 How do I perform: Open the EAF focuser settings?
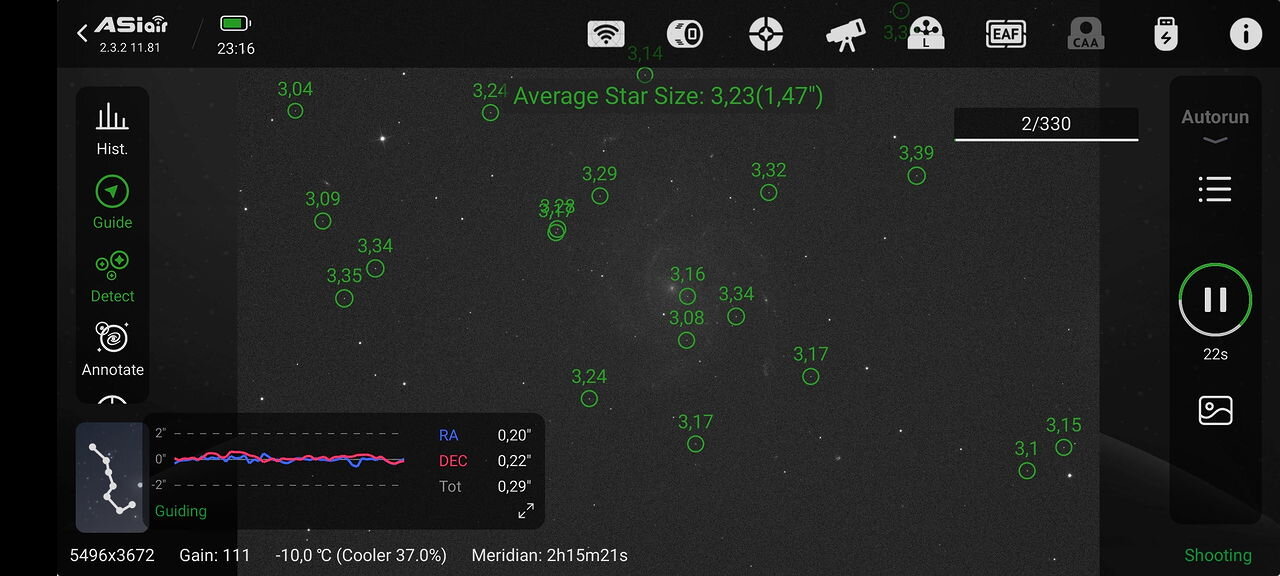point(1005,34)
